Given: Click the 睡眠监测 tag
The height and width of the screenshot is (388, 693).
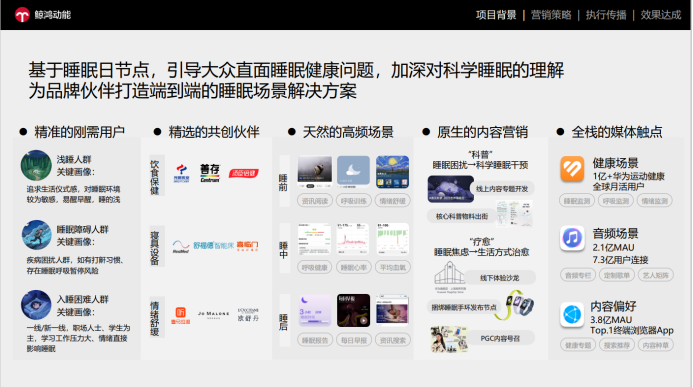Looking at the screenshot, I should (x=577, y=201).
